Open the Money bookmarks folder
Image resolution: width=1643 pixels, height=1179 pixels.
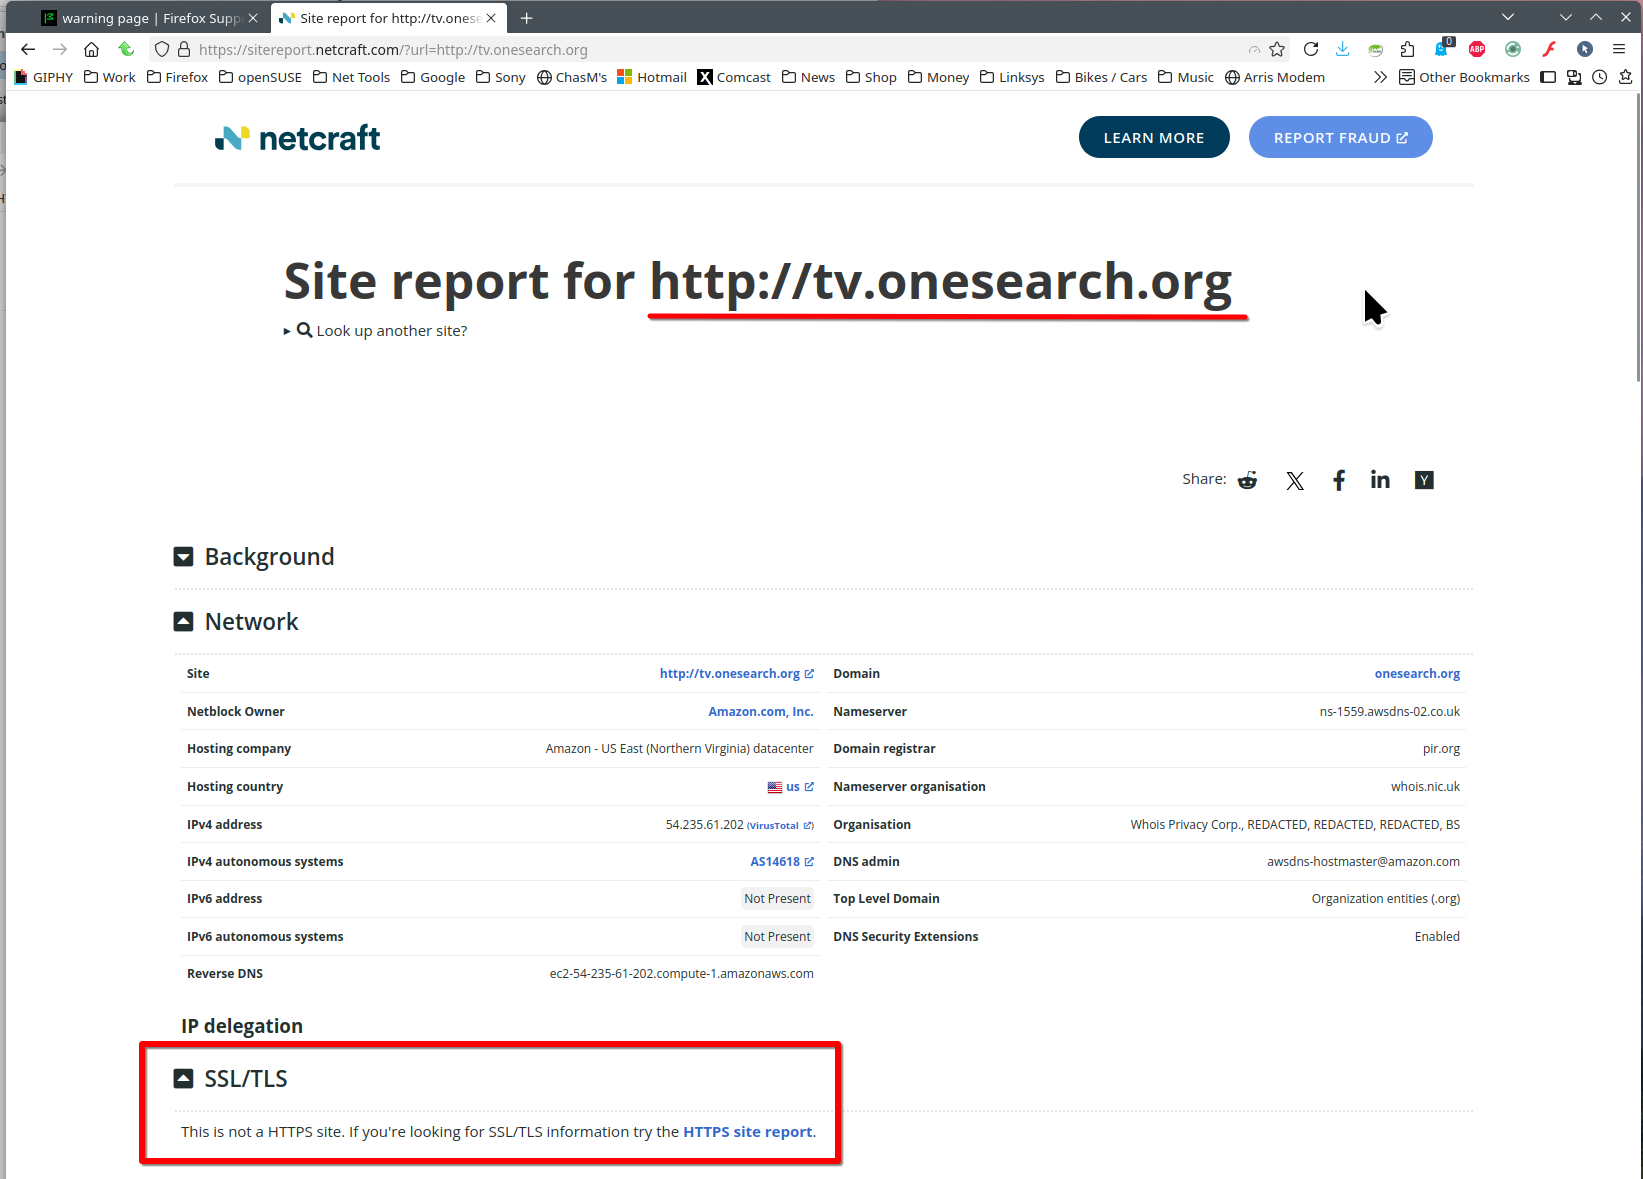(x=938, y=77)
